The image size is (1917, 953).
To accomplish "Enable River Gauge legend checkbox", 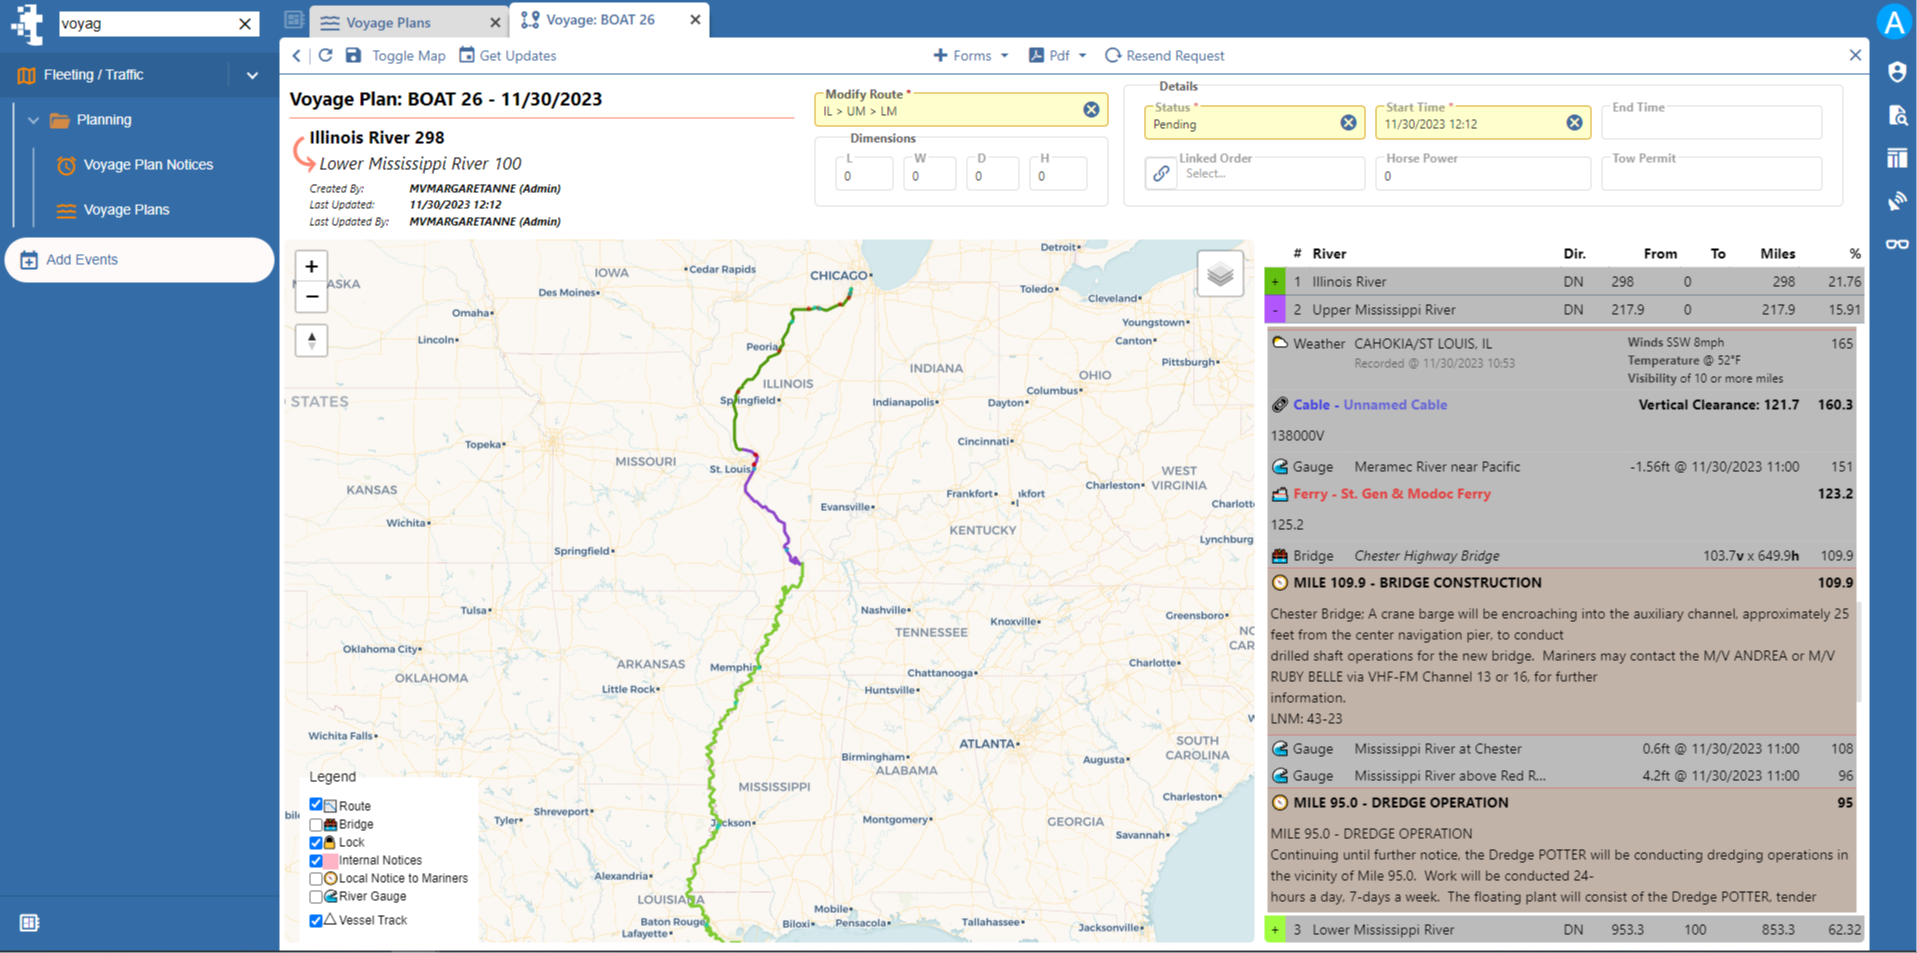I will click(x=316, y=896).
